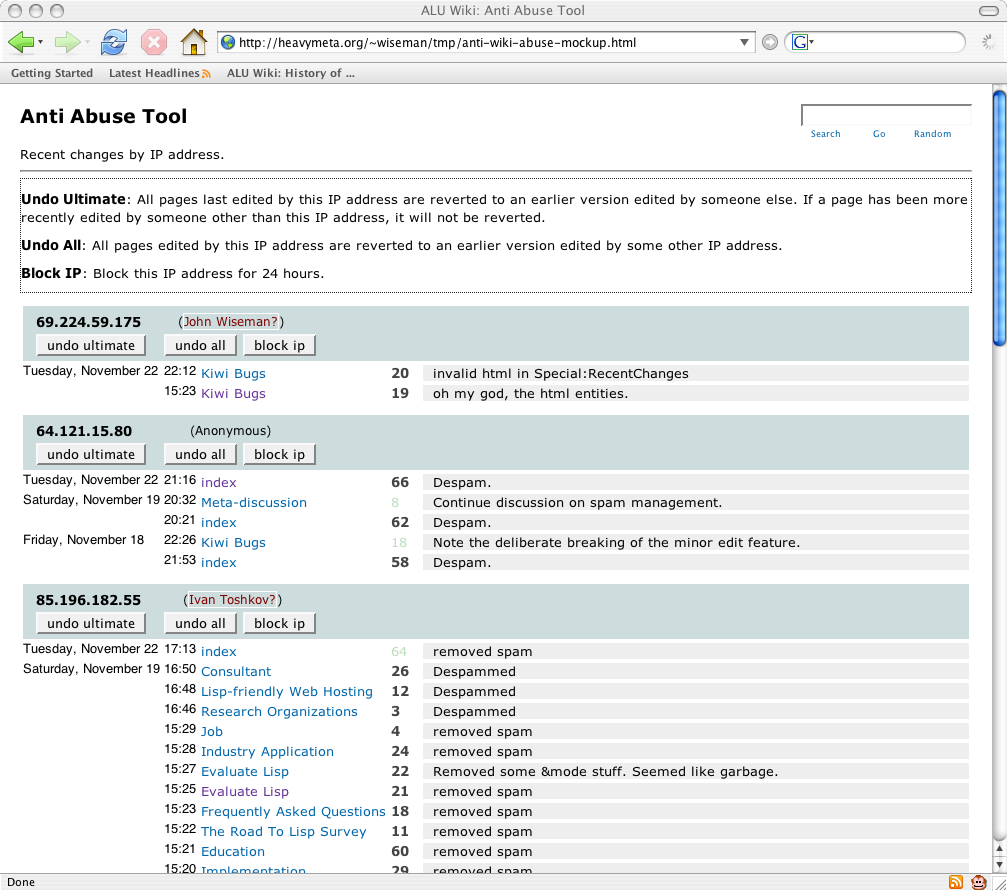Image resolution: width=1007 pixels, height=891 pixels.
Task: Open Kiwi Bugs link at 22:12
Action: (x=233, y=374)
